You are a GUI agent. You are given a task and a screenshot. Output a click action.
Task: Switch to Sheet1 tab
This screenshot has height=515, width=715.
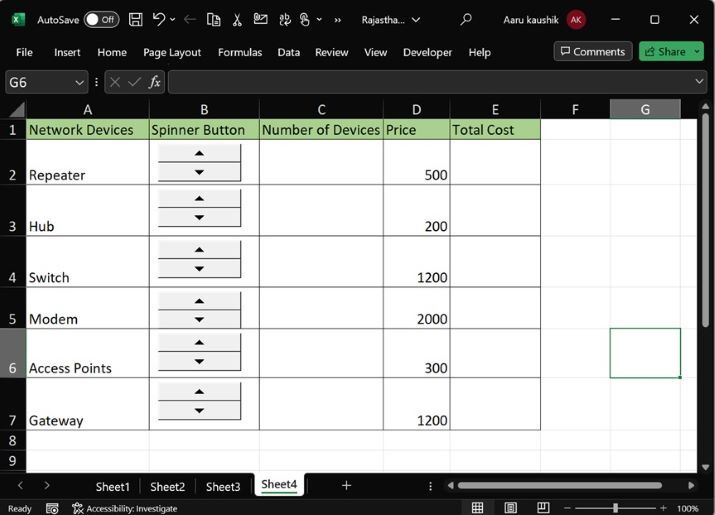click(x=113, y=487)
